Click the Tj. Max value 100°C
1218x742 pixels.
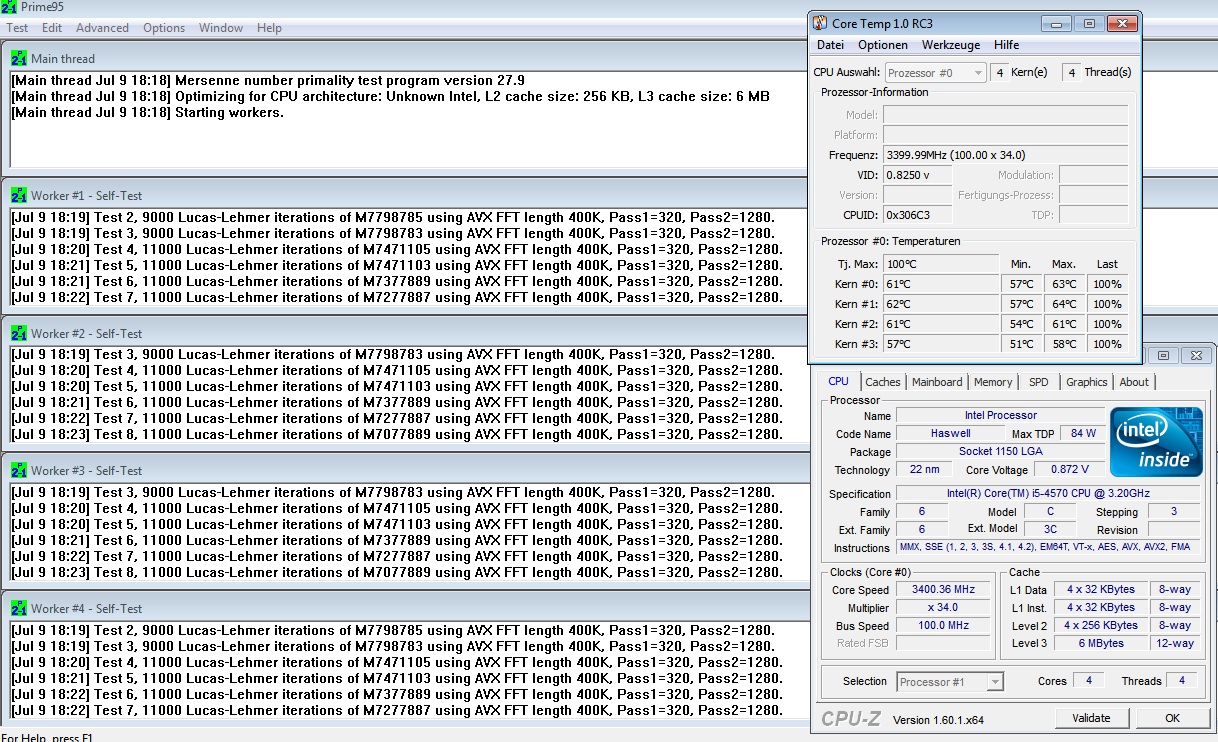(940, 263)
